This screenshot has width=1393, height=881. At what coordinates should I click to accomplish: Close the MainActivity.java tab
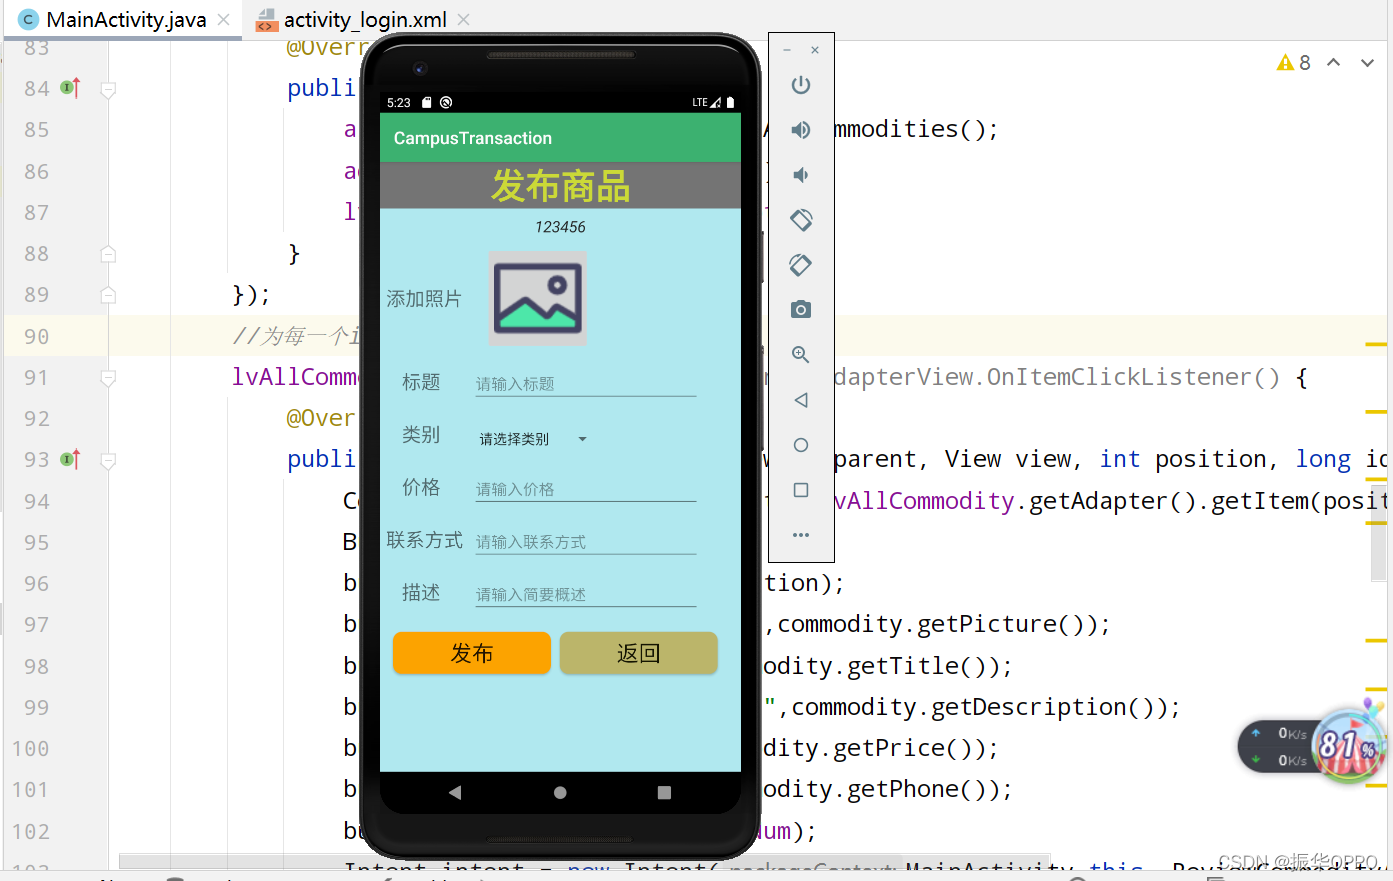[224, 19]
